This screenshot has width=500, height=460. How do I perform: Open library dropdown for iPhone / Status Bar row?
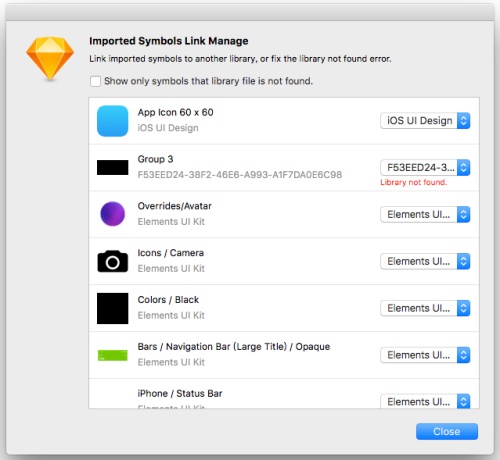(425, 401)
